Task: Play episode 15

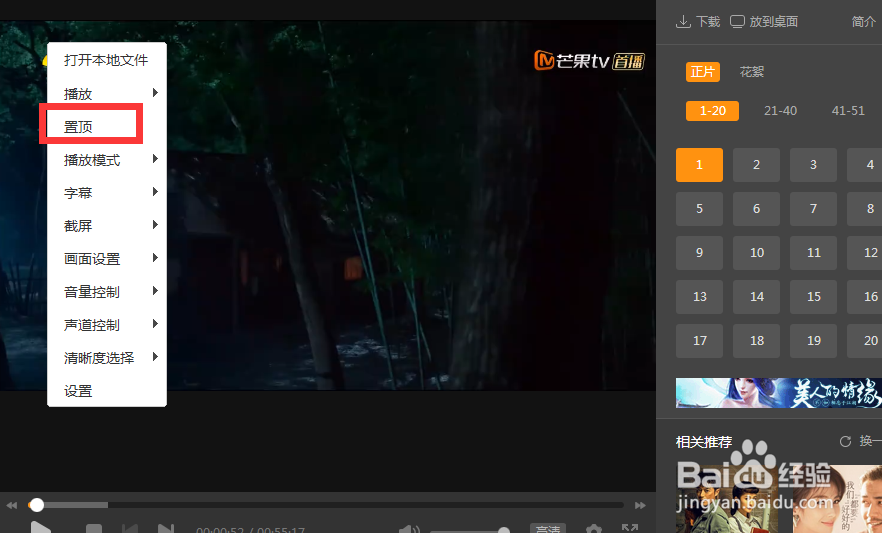Action: pos(813,296)
